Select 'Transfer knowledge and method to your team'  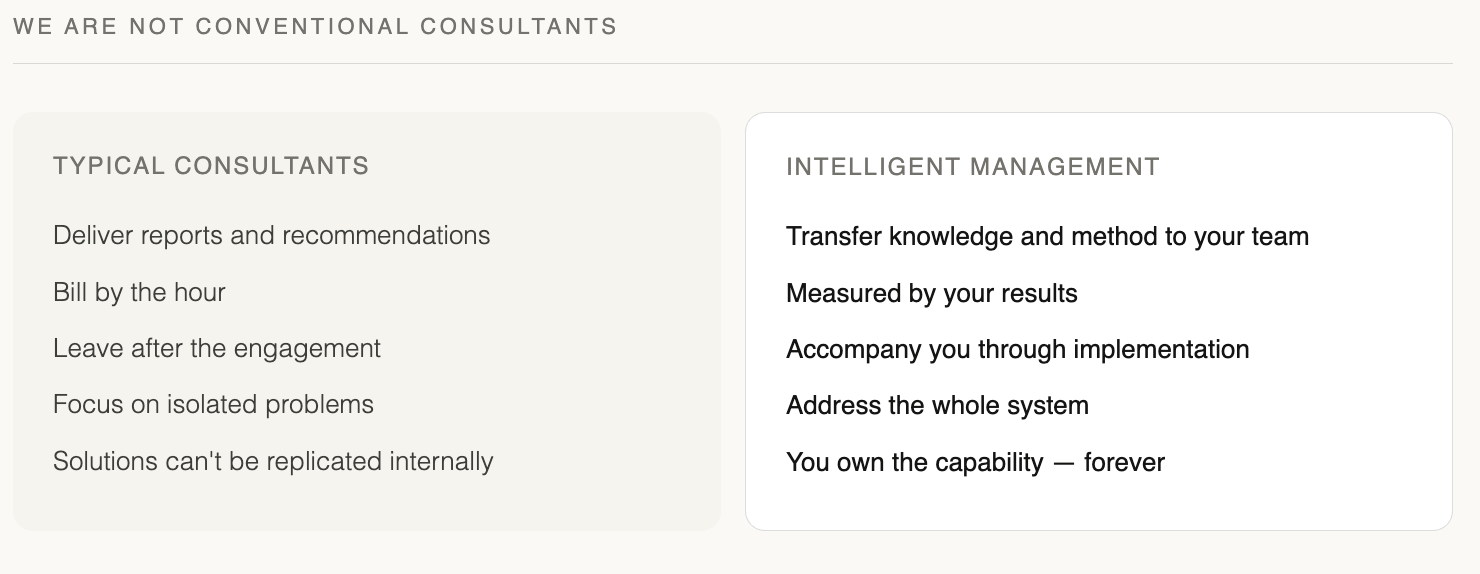pyautogui.click(x=1047, y=236)
